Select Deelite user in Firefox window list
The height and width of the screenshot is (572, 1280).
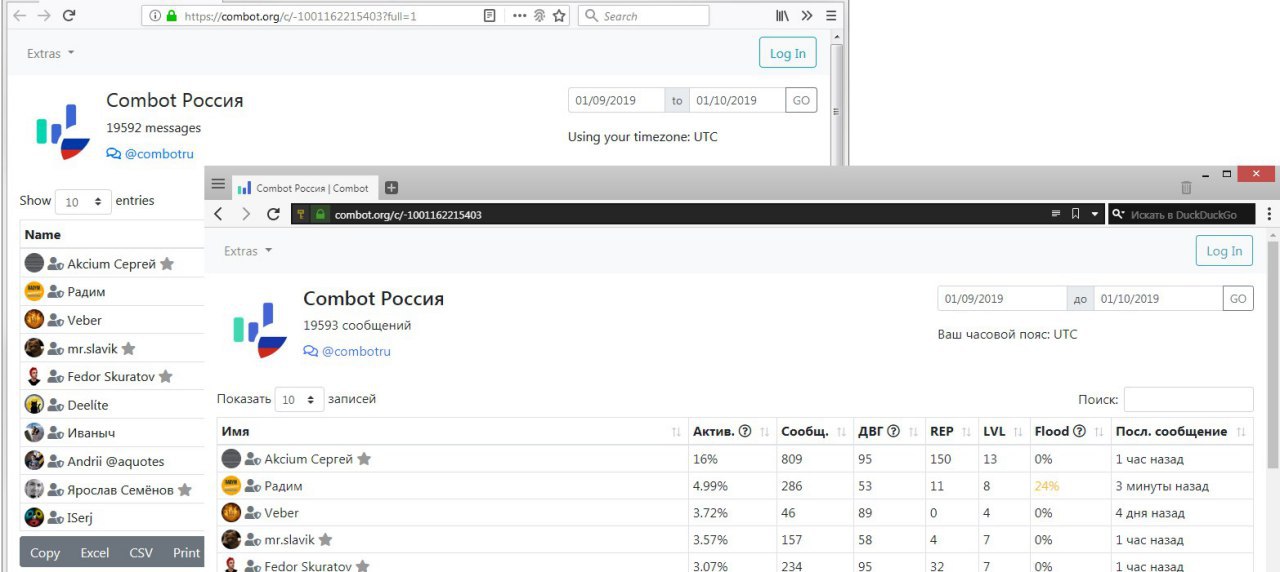click(88, 405)
